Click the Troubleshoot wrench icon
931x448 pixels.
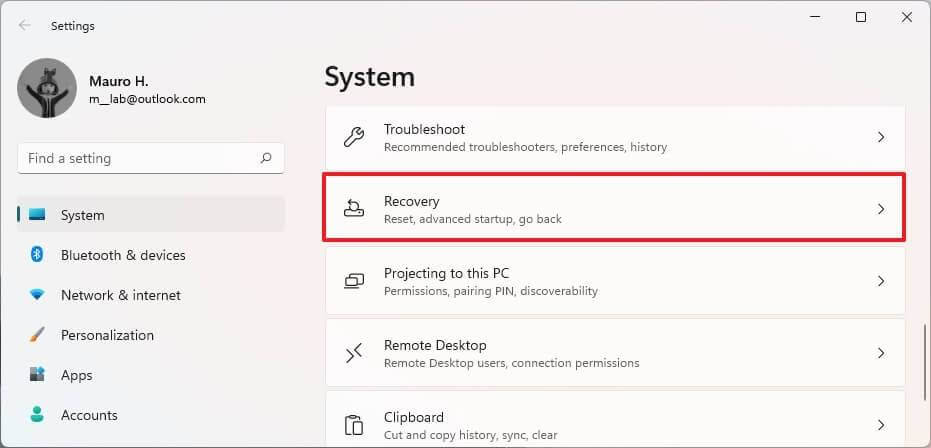click(354, 137)
